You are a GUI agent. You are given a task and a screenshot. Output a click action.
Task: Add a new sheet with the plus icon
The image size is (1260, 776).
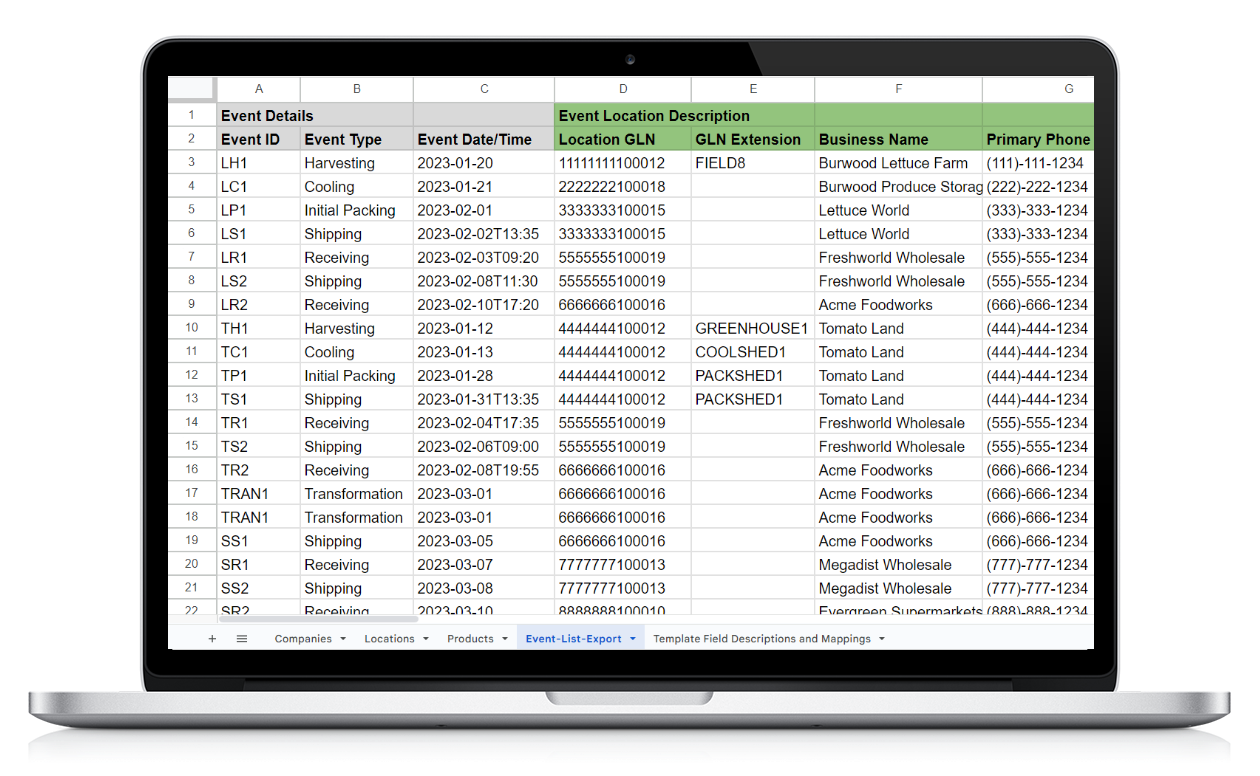pos(212,638)
